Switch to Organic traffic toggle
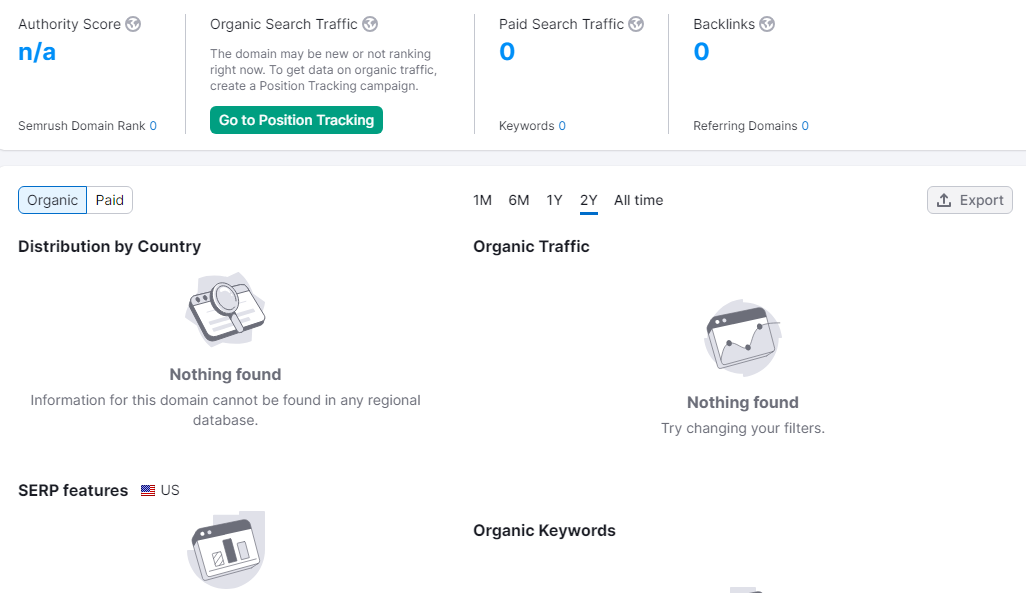The height and width of the screenshot is (593, 1026). tap(52, 200)
